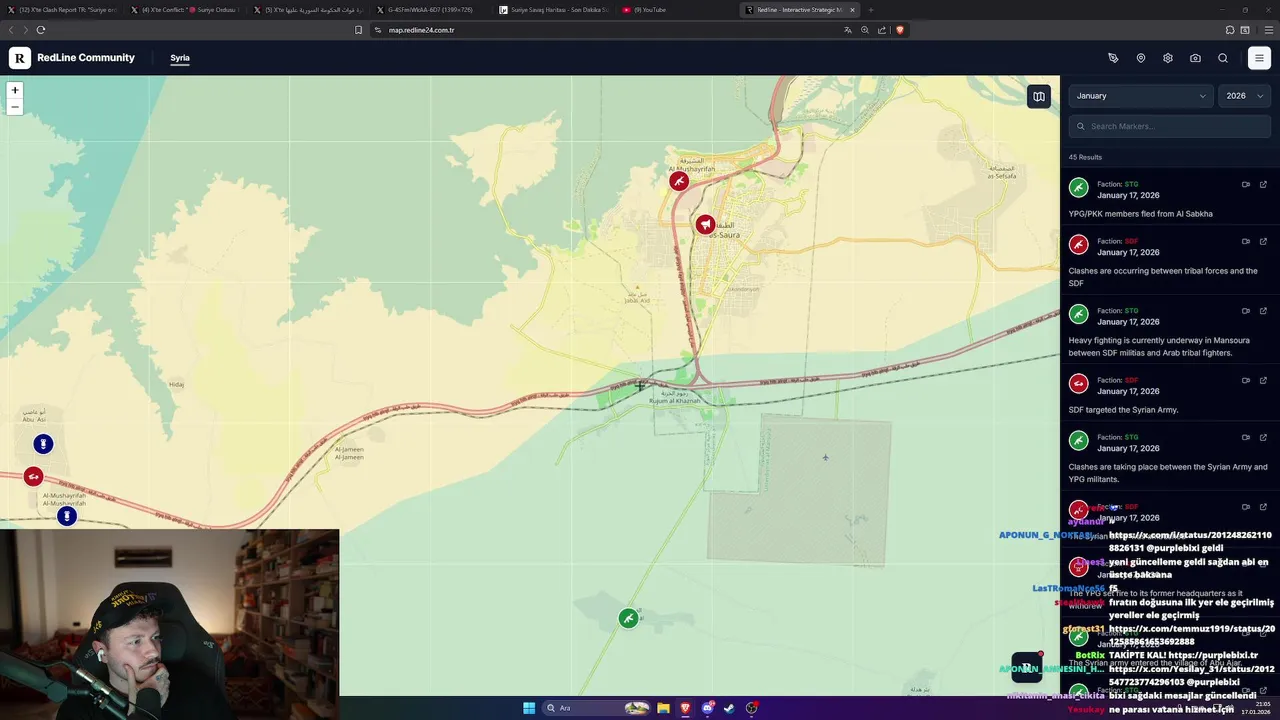Image resolution: width=1280 pixels, height=720 pixels.
Task: Click the '45 Results' label
Action: tap(1085, 157)
